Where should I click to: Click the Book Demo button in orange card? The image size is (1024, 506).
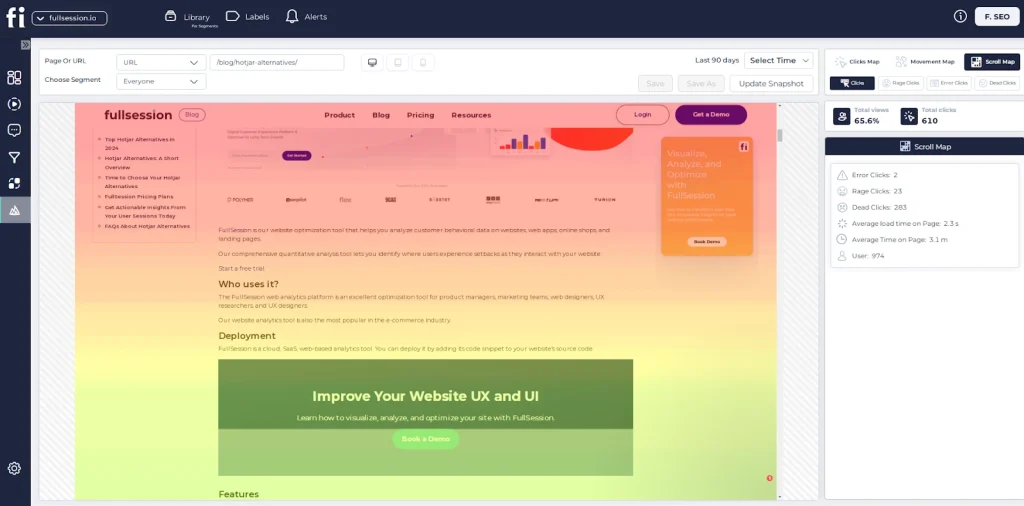(707, 242)
